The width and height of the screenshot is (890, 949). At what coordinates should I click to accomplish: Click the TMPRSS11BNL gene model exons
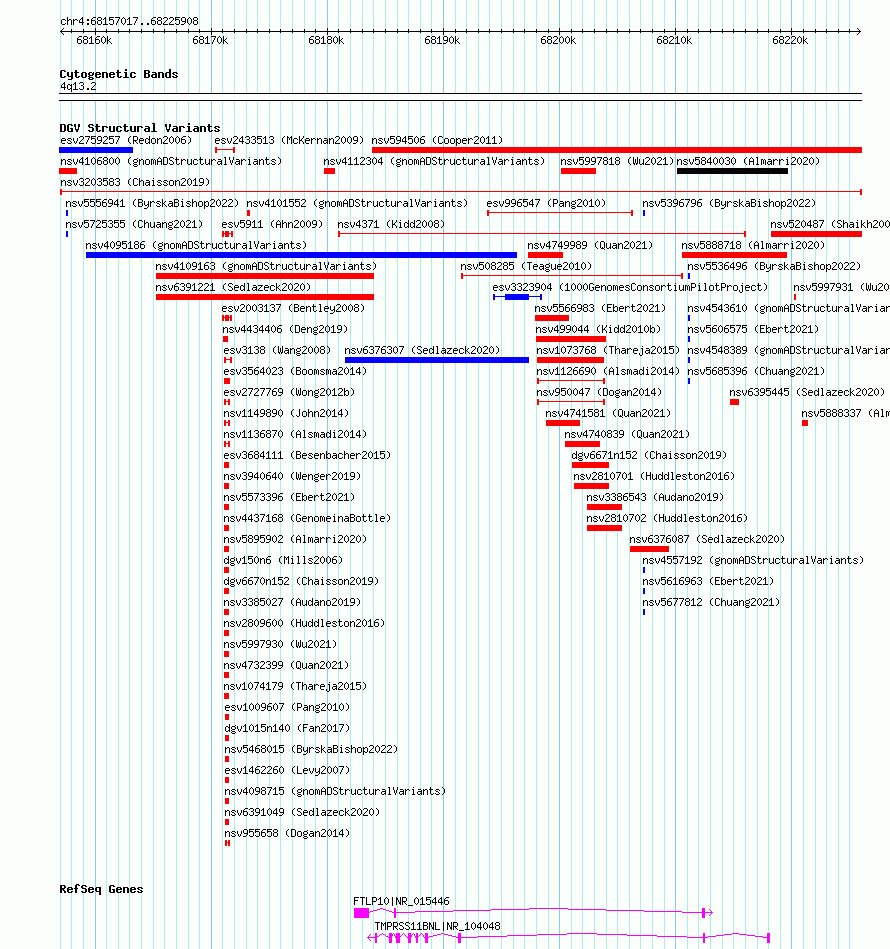[569, 938]
